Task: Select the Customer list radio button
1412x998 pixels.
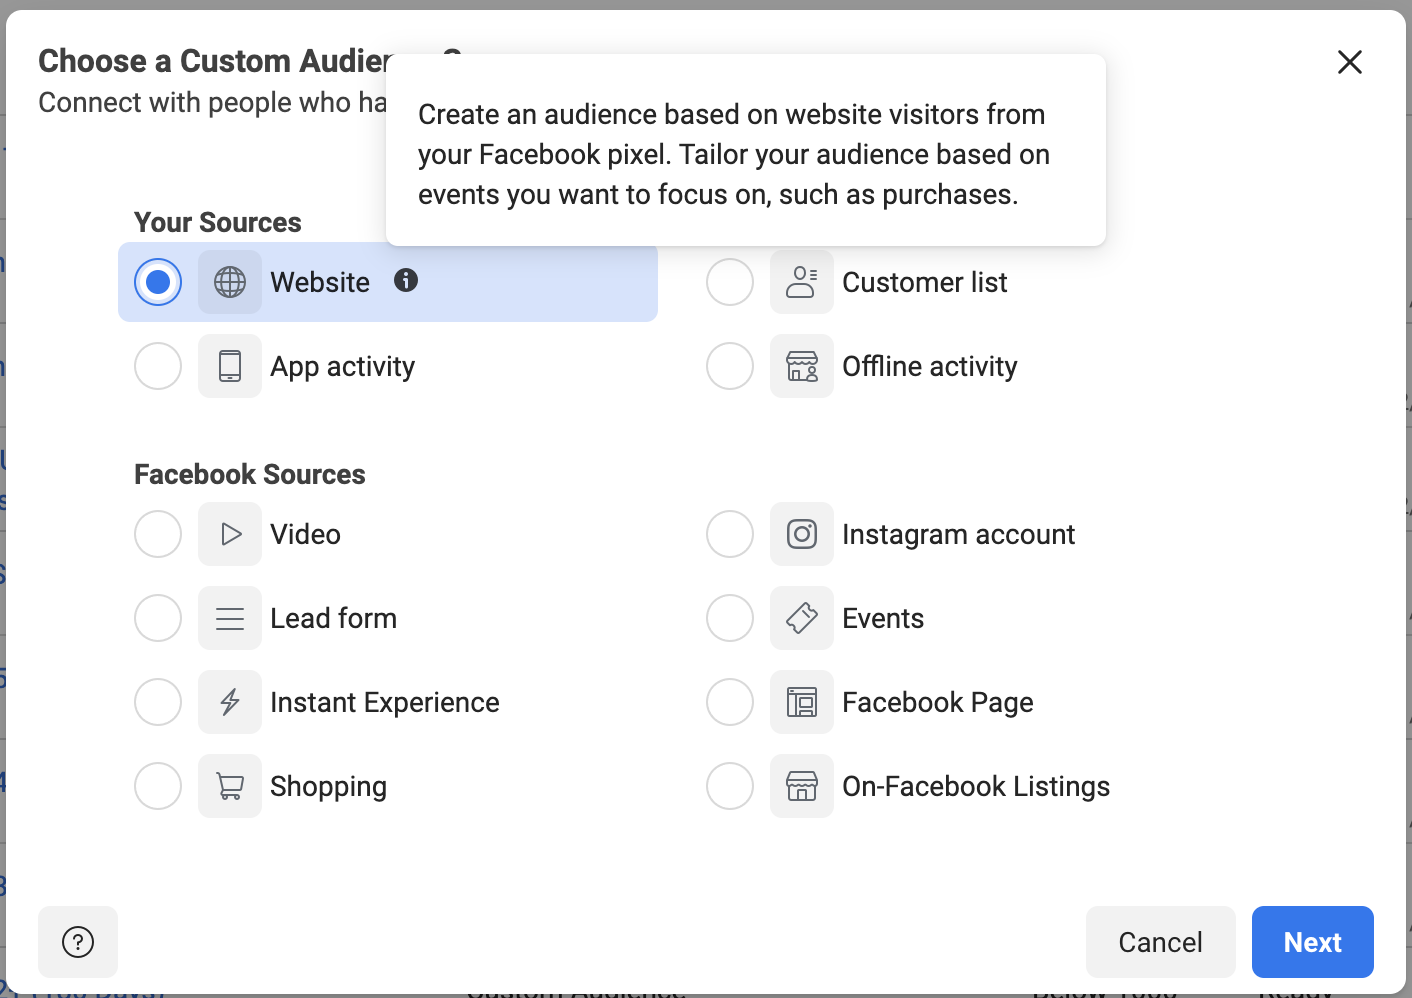Action: [730, 282]
